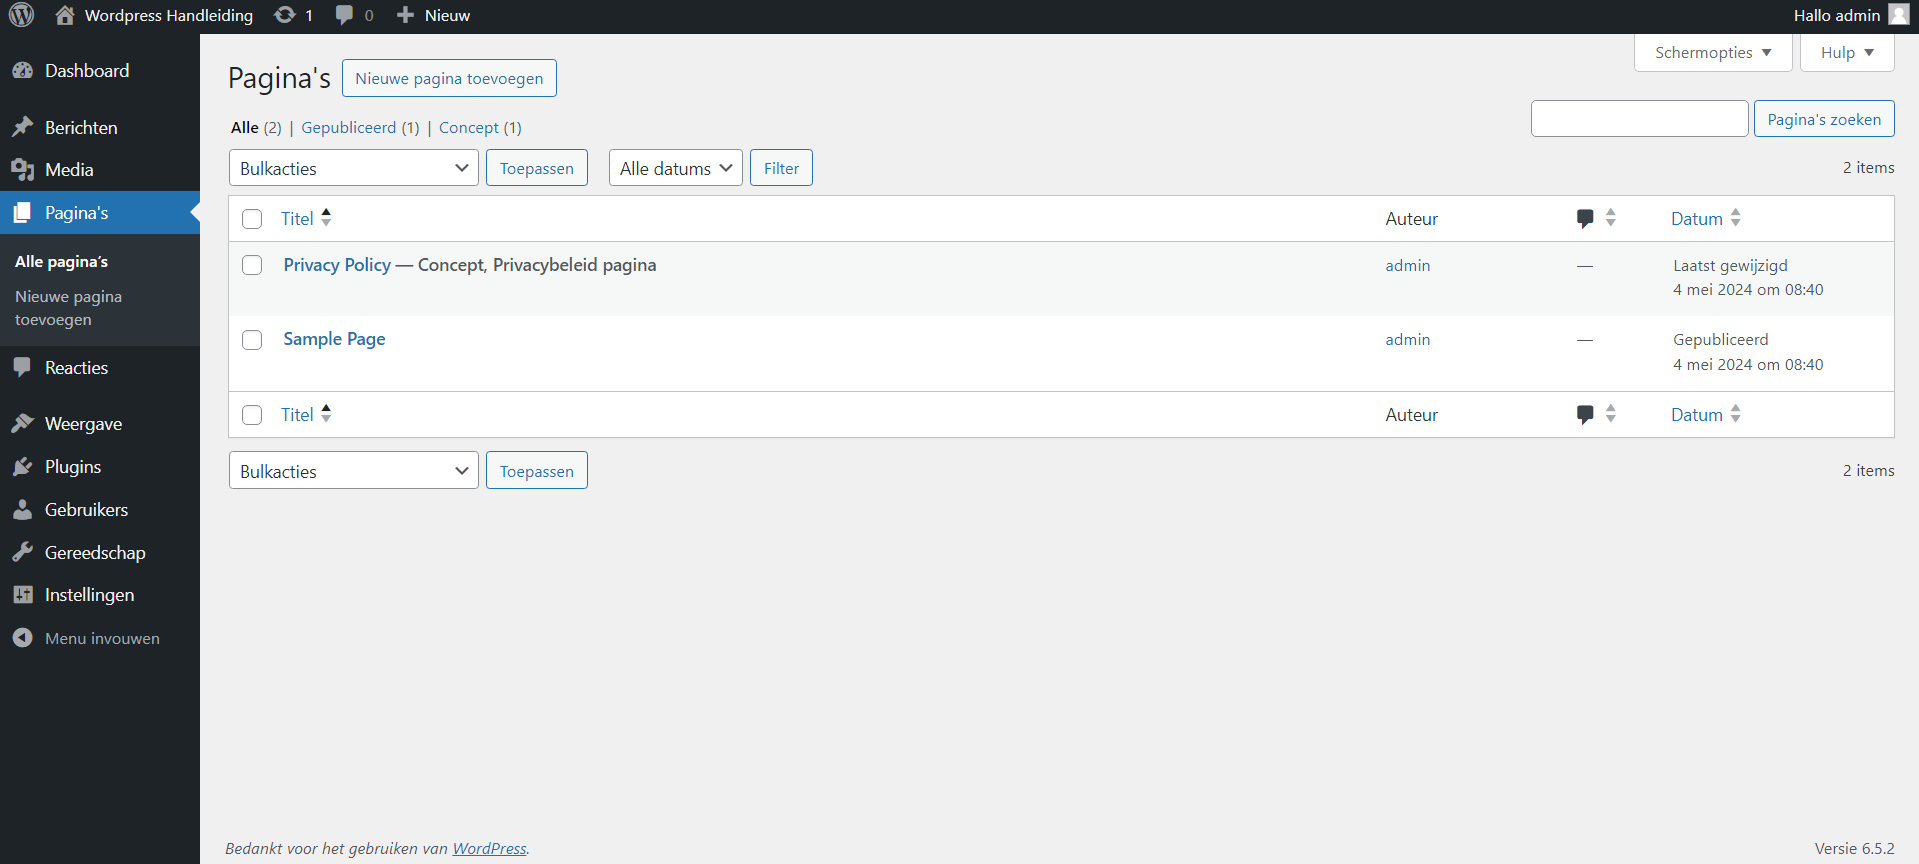This screenshot has width=1919, height=864.
Task: Open the Alle datums dropdown
Action: click(676, 168)
